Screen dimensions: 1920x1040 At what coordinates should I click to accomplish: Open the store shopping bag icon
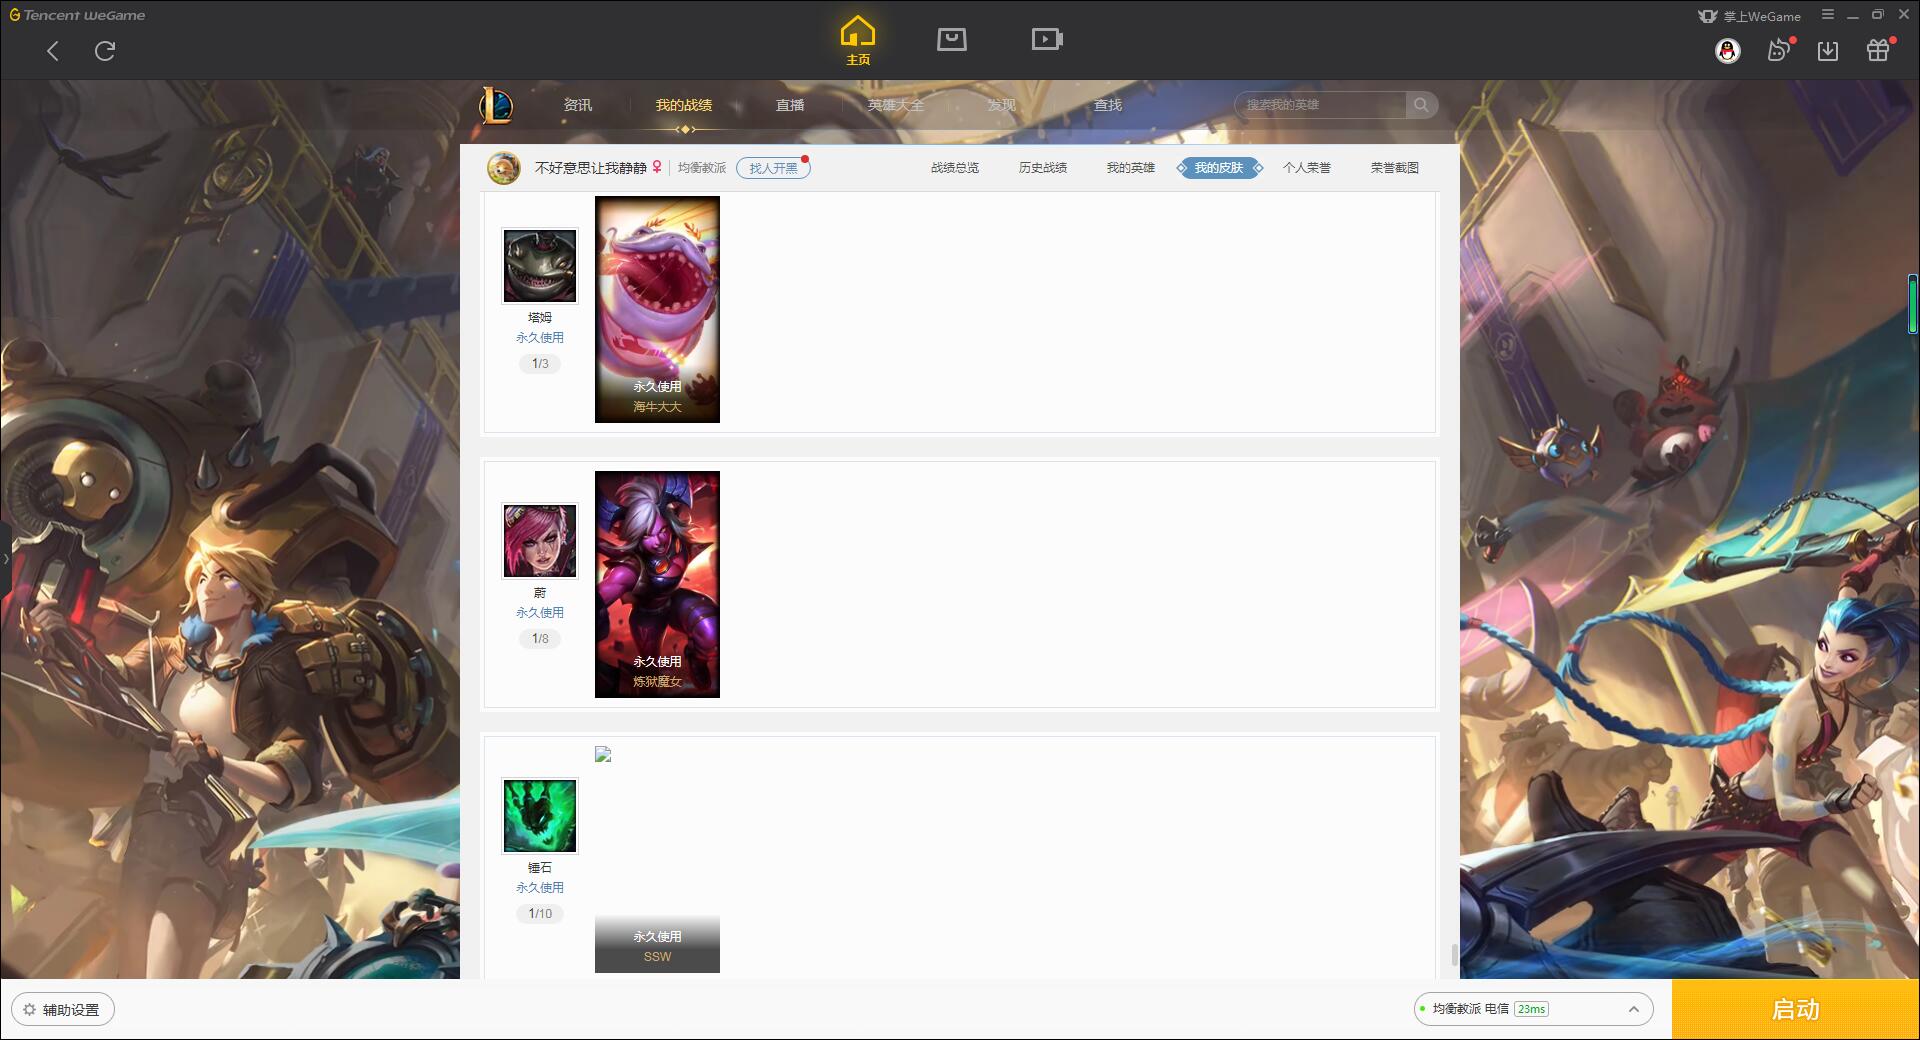(x=952, y=39)
